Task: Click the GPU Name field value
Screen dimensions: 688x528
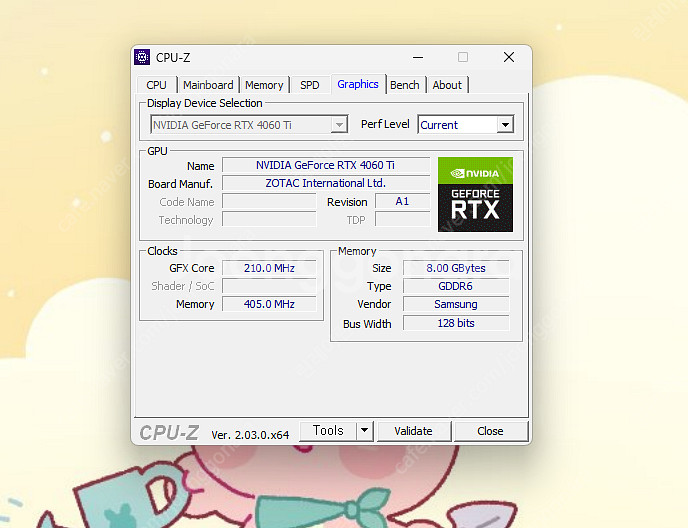Action: [326, 165]
